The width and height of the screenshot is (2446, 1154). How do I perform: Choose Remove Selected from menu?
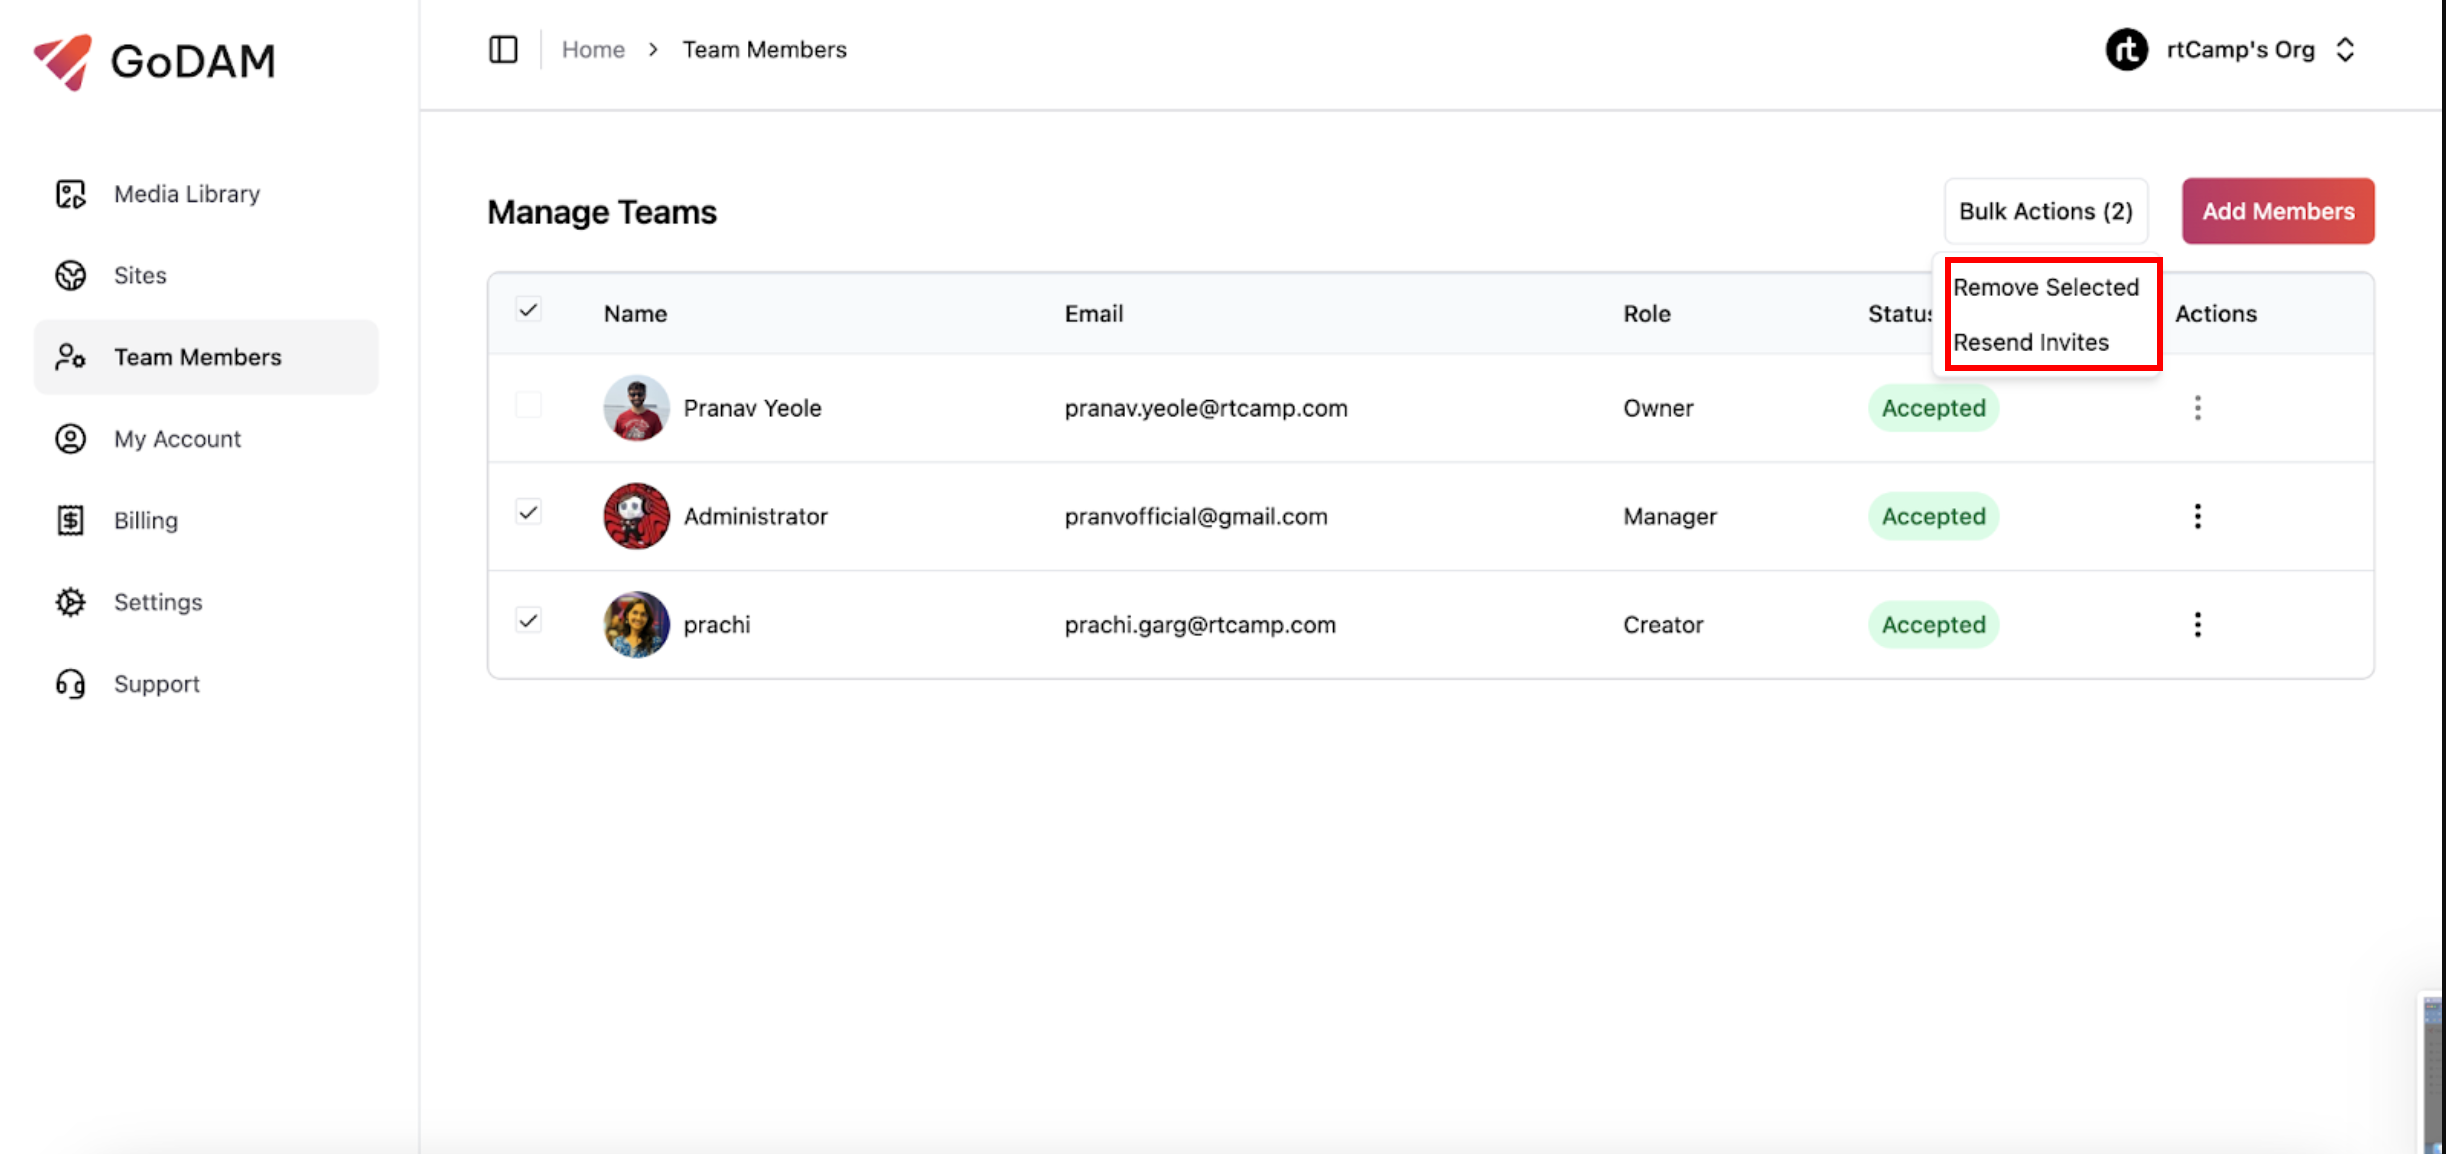[2045, 287]
